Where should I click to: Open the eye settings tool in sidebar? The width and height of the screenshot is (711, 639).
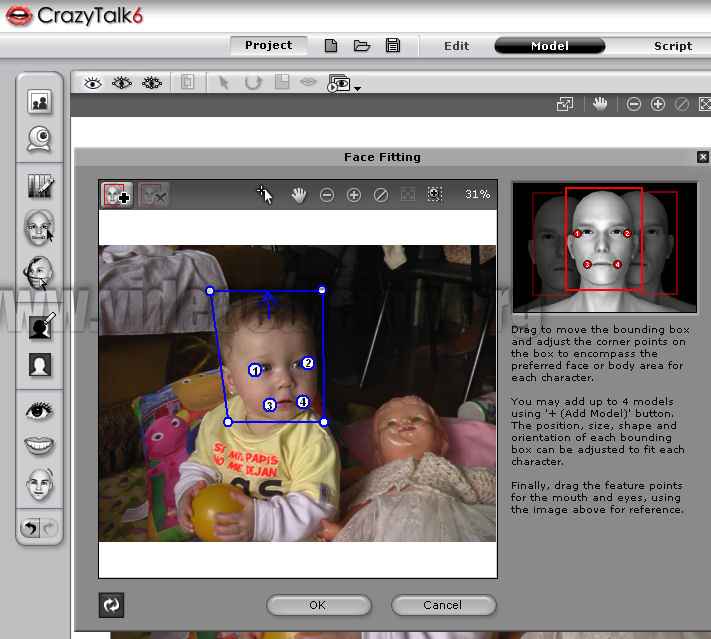coord(40,410)
